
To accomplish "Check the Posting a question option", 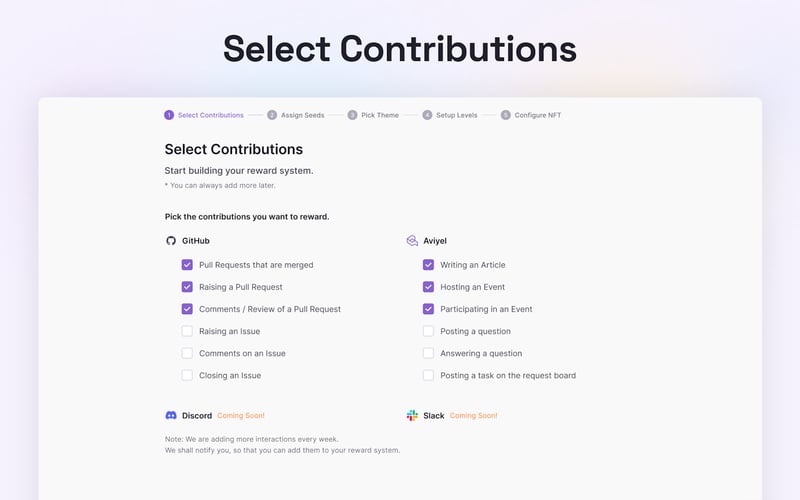I will coord(428,331).
